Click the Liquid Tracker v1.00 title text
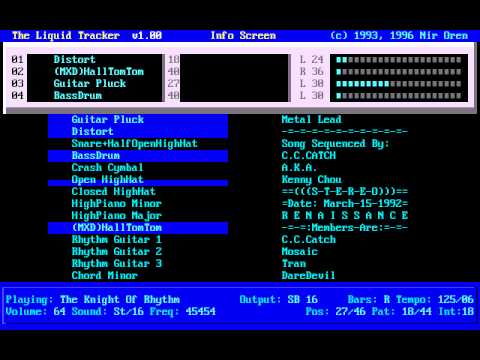The height and width of the screenshot is (360, 480). [87, 35]
